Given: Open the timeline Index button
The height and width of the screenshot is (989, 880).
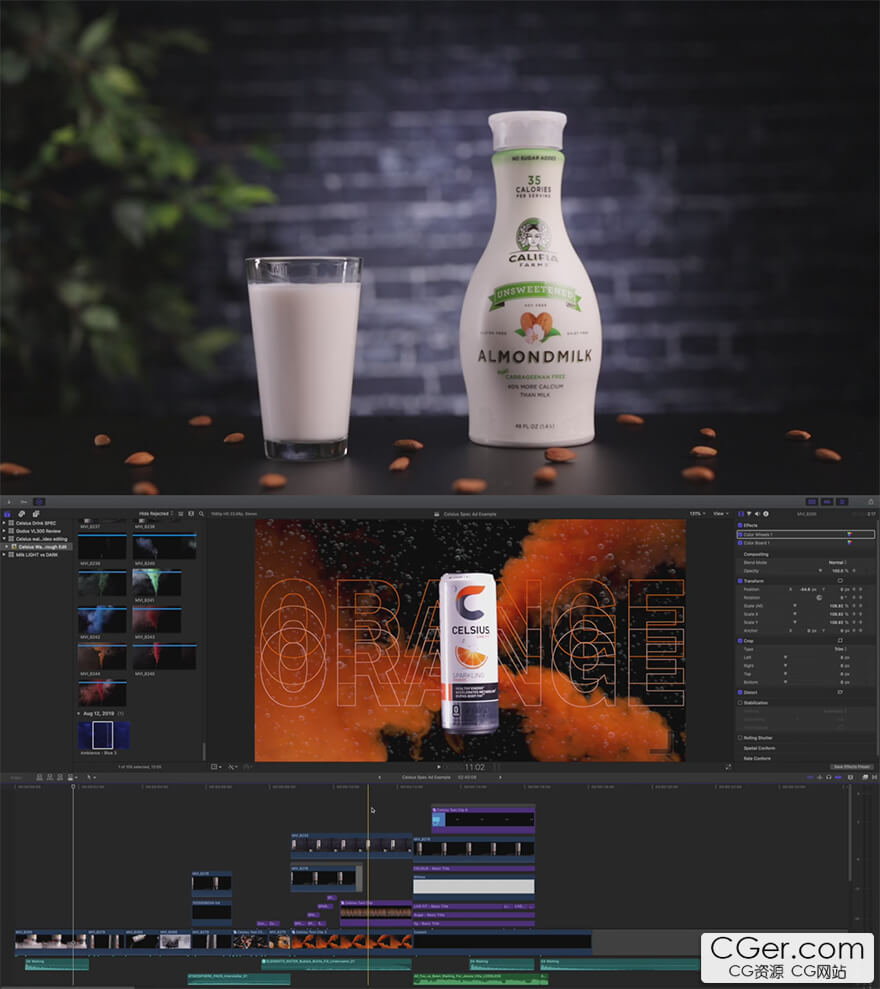Looking at the screenshot, I should 16,778.
